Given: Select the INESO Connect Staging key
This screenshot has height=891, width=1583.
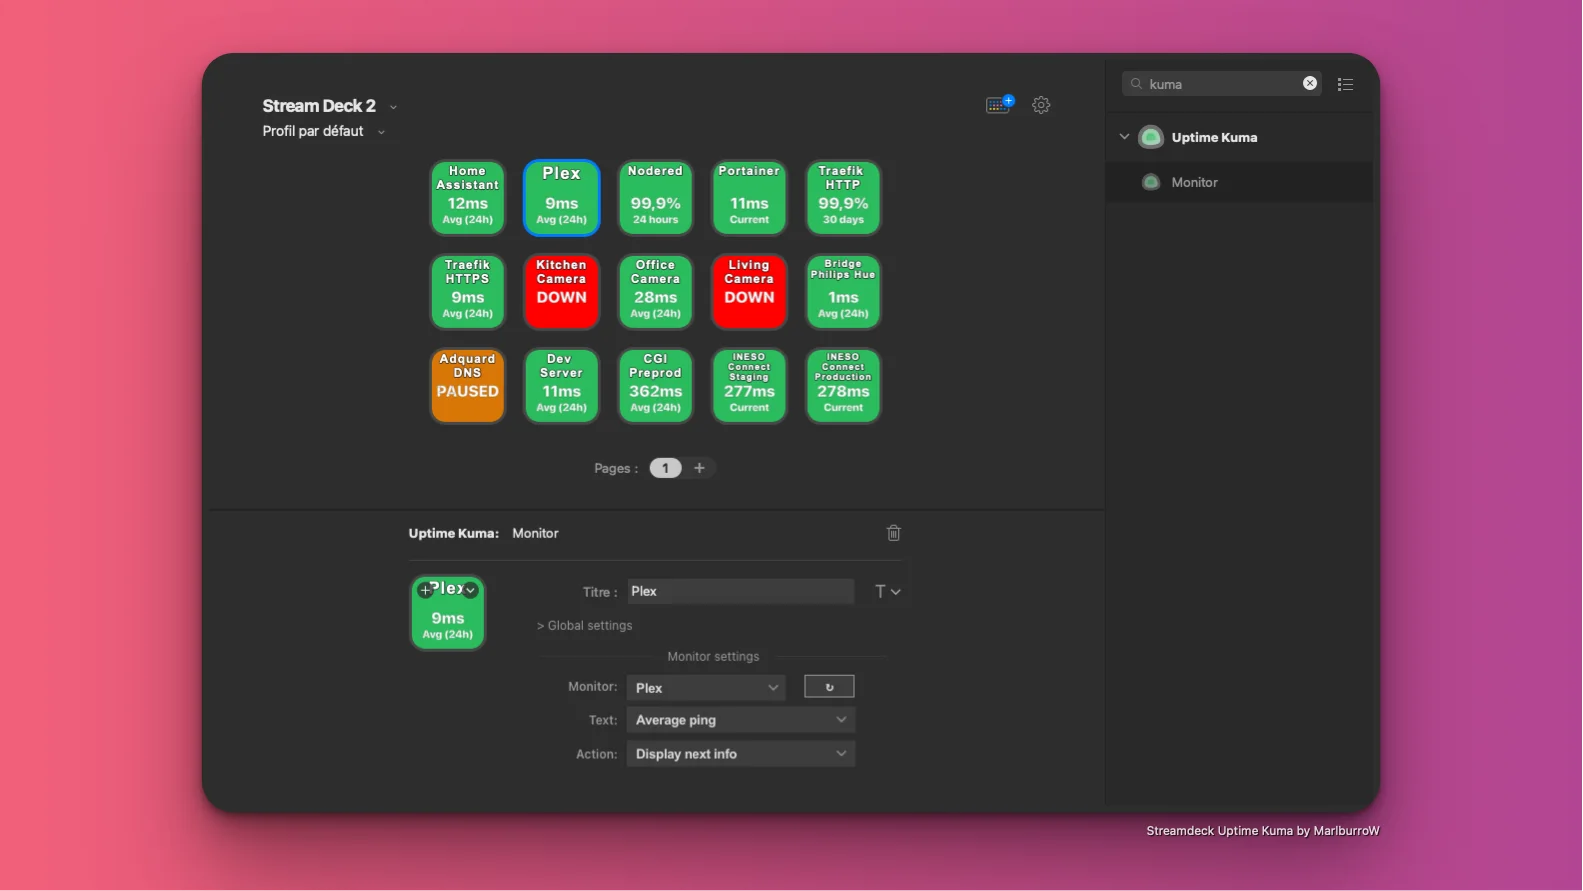Looking at the screenshot, I should pyautogui.click(x=749, y=385).
